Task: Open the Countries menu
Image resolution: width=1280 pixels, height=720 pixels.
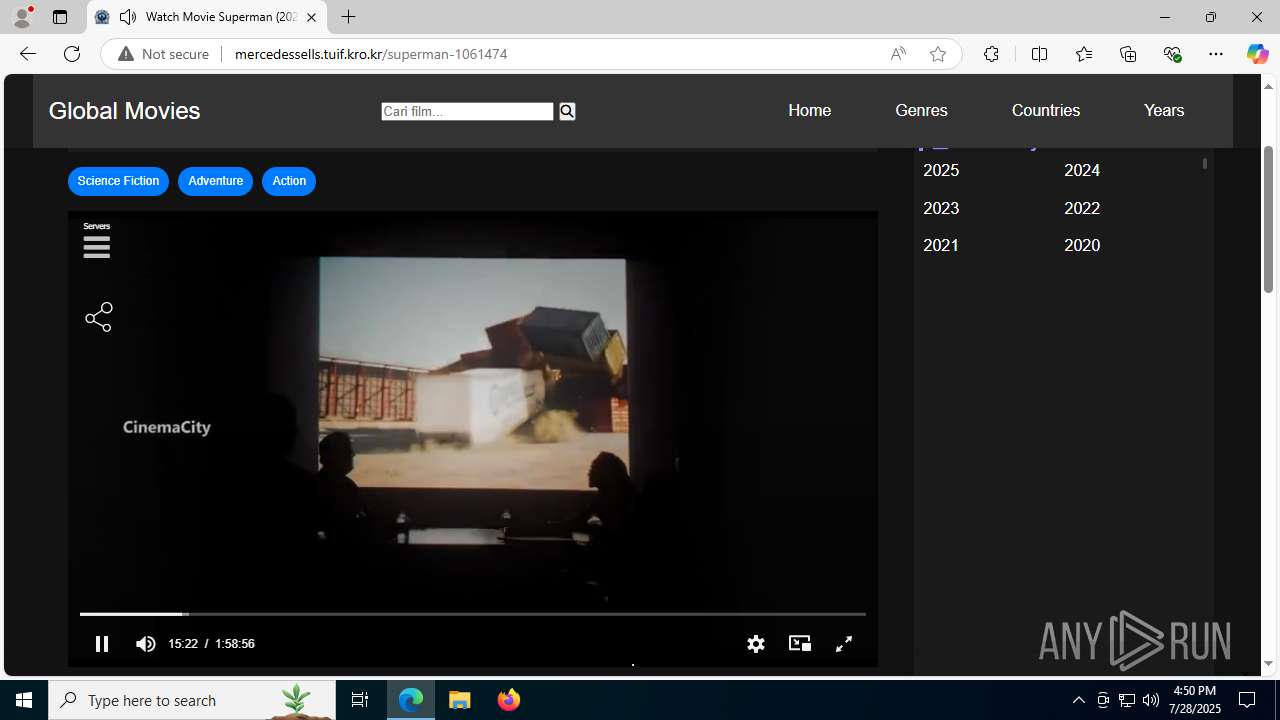Action: [x=1046, y=111]
